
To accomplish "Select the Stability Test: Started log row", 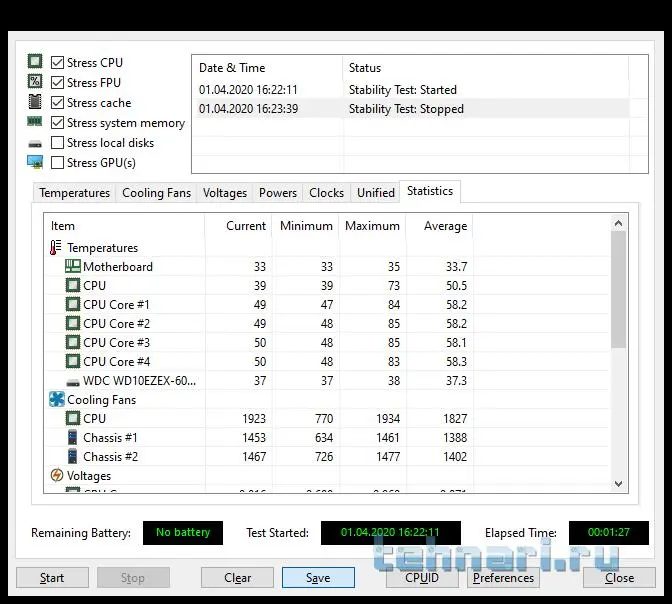I will (411, 90).
